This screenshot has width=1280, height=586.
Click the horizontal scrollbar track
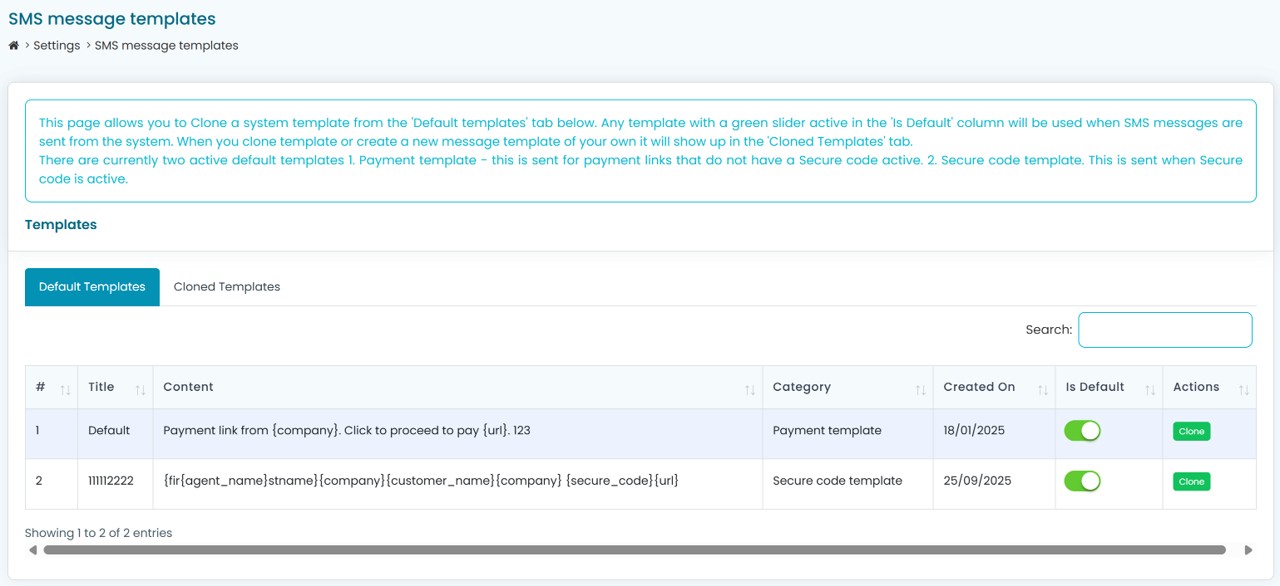tap(634, 550)
